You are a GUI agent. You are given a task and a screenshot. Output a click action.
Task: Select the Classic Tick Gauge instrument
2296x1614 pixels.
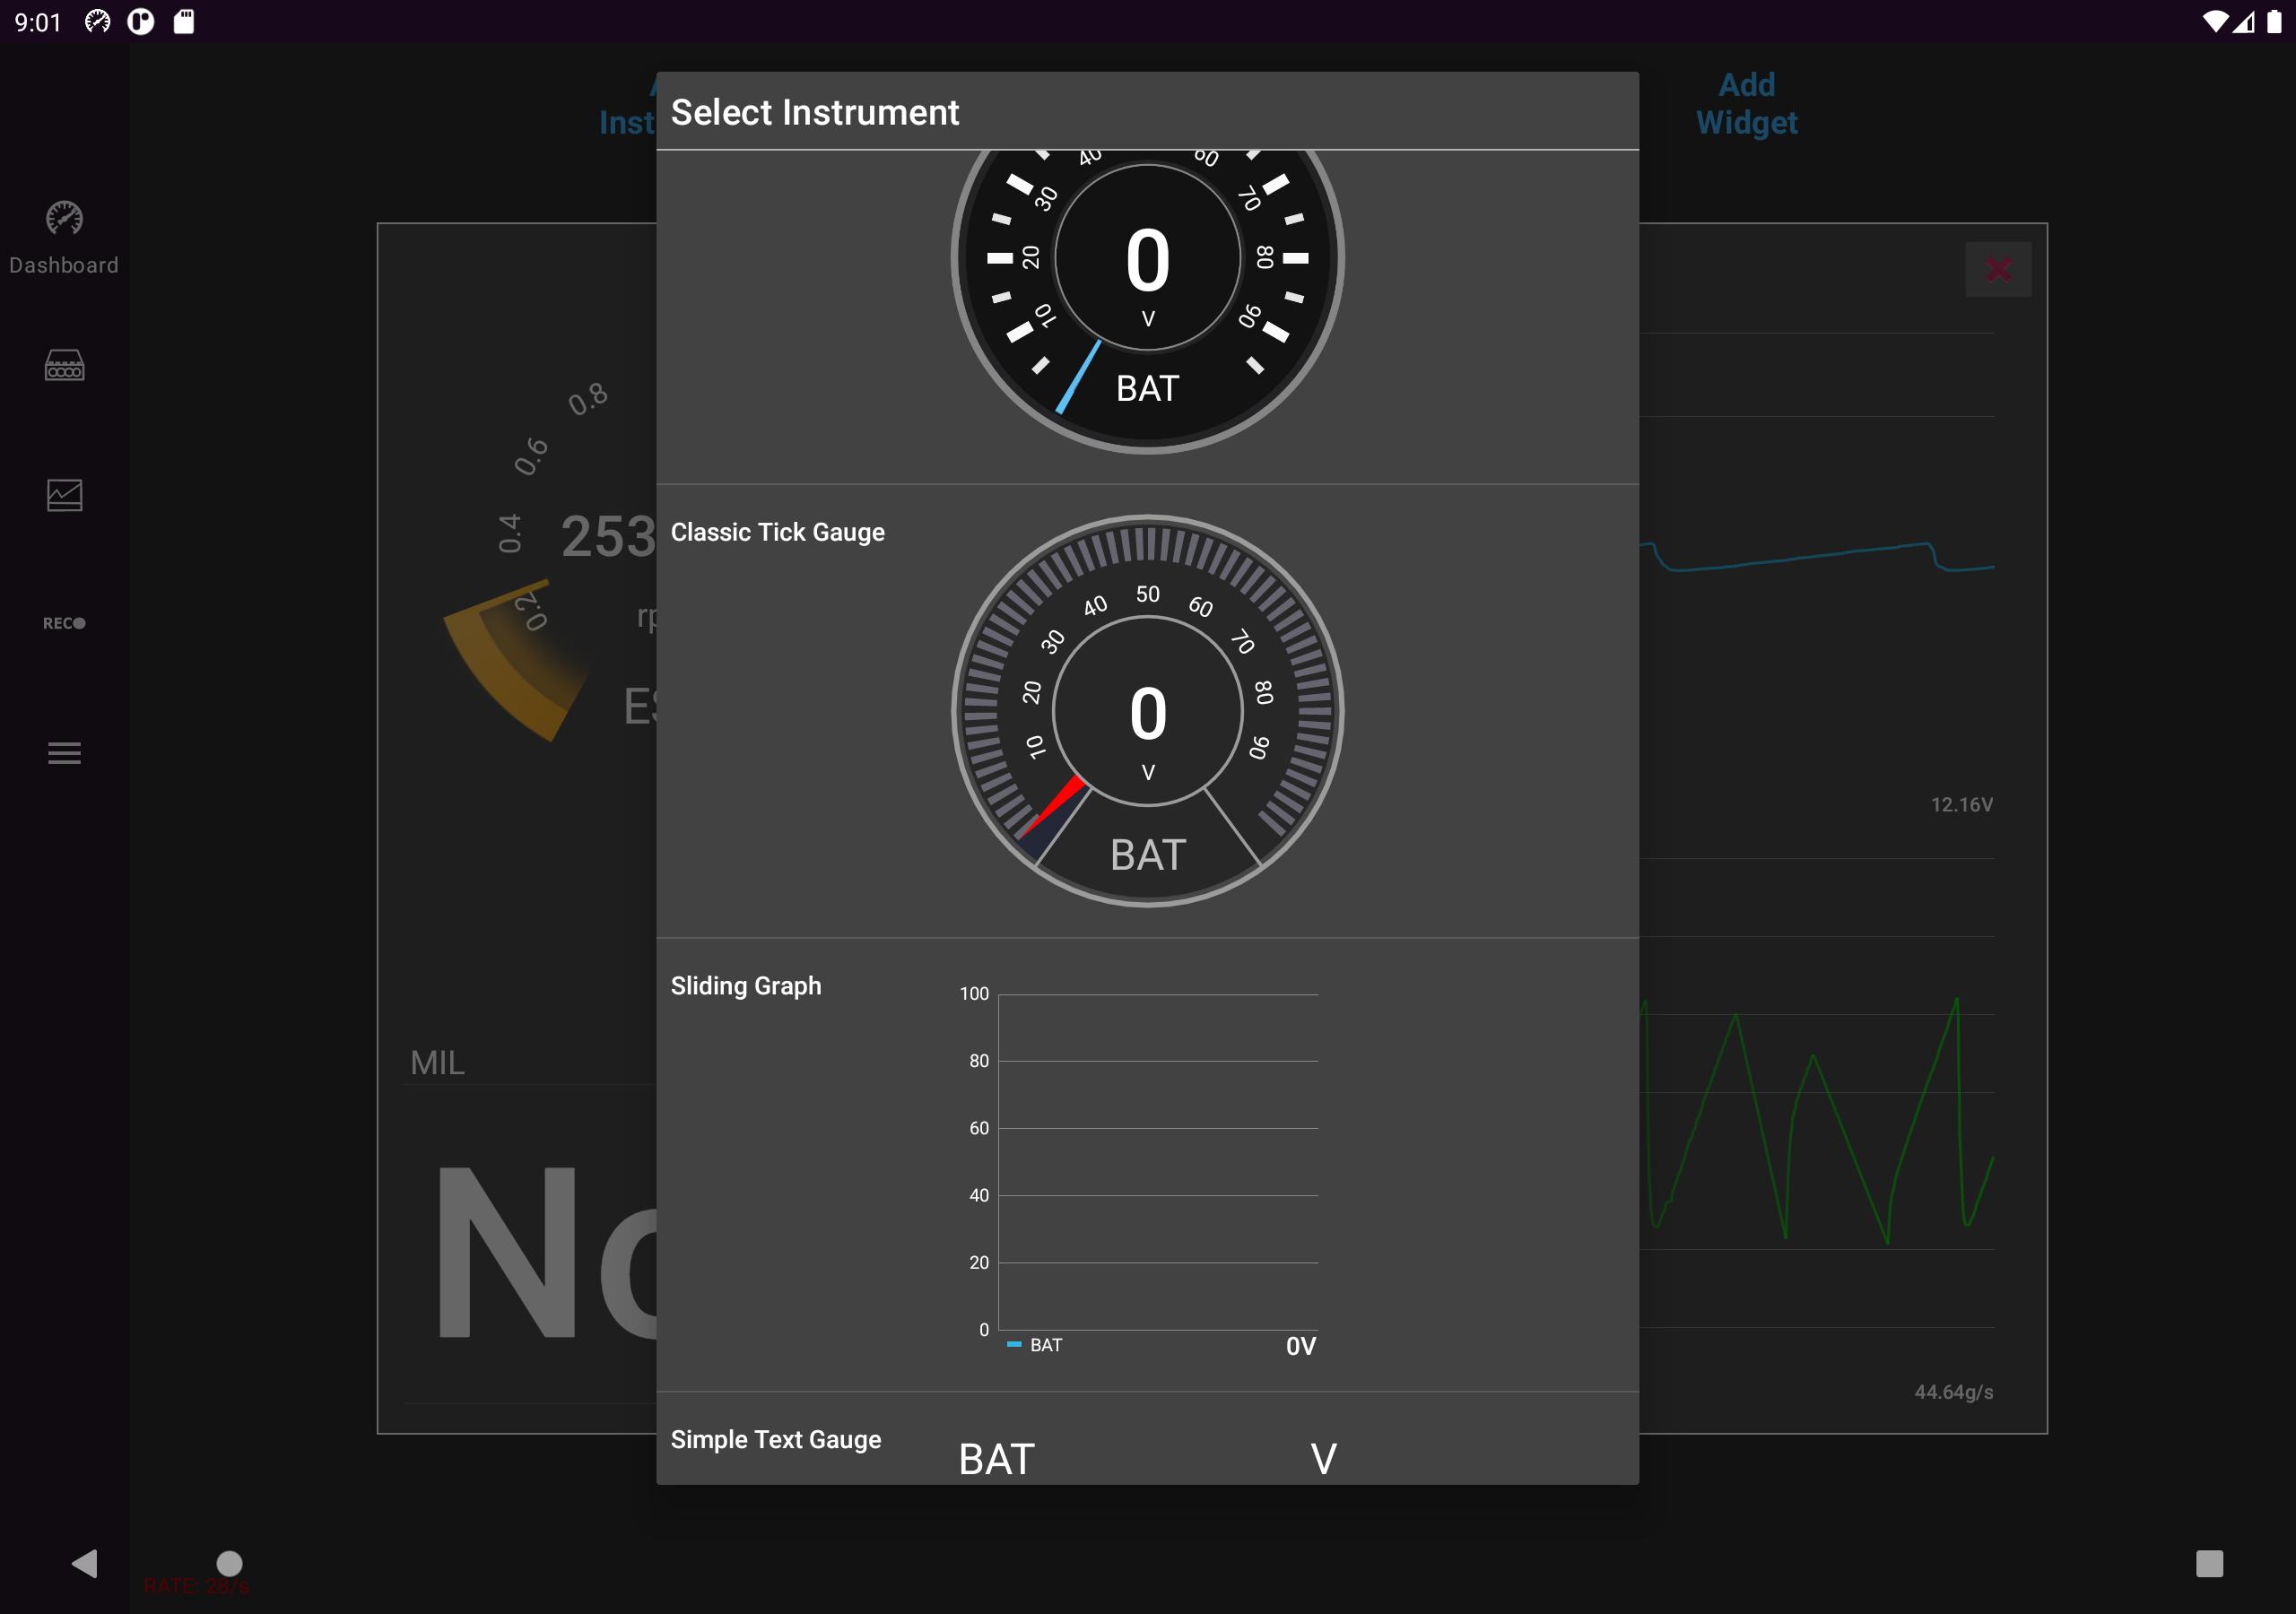(x=1147, y=711)
